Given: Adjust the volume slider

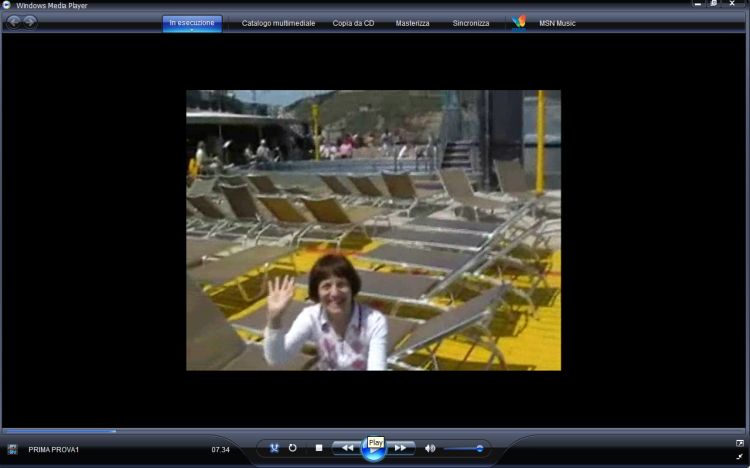Looking at the screenshot, I should pos(465,448).
